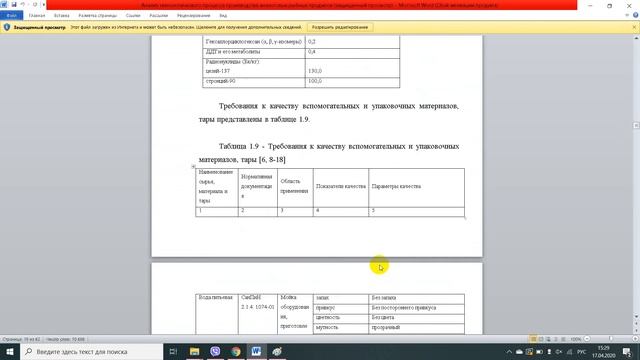Open Task View on the taskbar
This screenshot has width=640, height=360.
(173, 351)
